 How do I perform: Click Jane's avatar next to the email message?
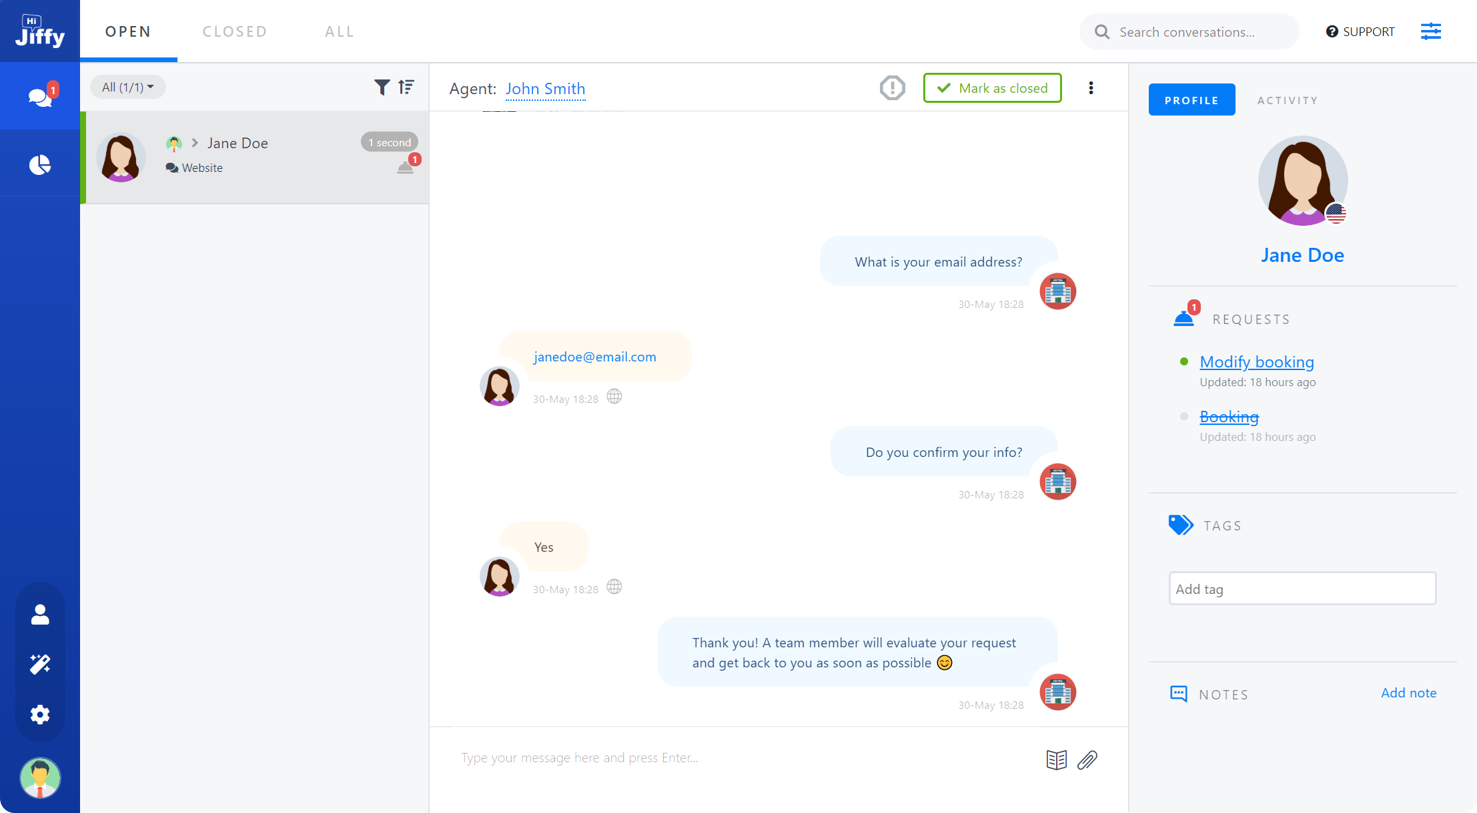point(499,387)
